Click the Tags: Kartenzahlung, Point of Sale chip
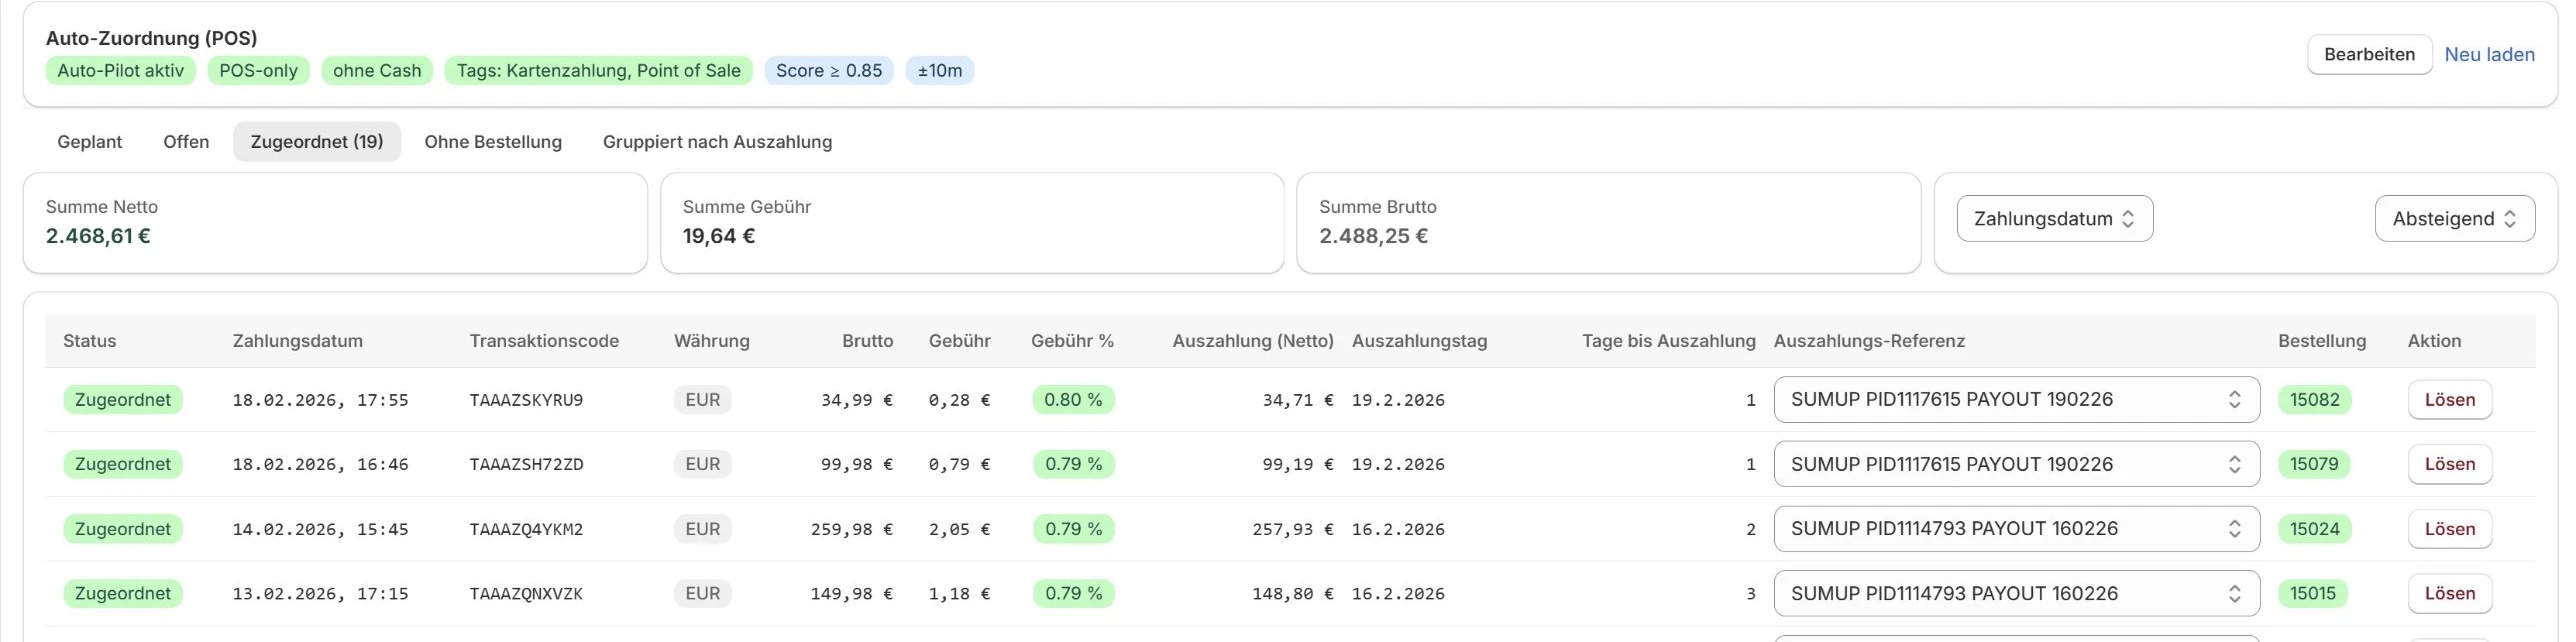 (599, 71)
